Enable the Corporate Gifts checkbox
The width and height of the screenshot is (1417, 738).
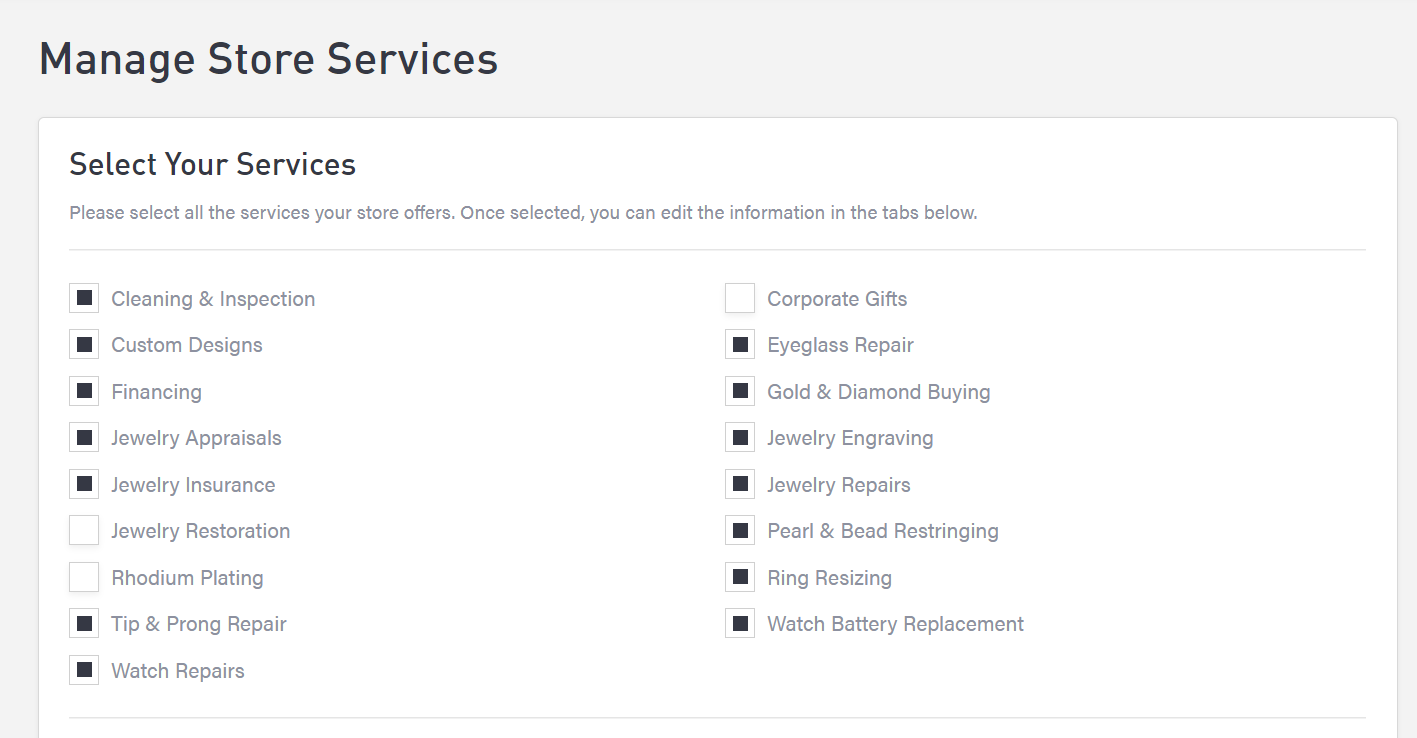[740, 298]
